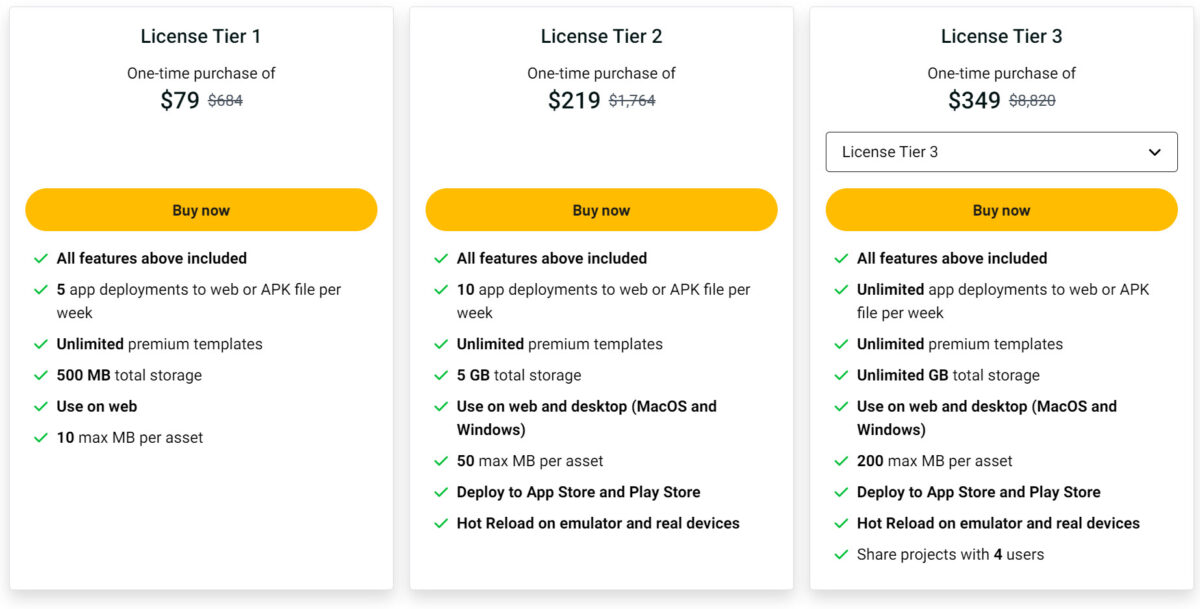Click the checkmark beside Unlimited premium templates in Tier 1

[x=41, y=343]
